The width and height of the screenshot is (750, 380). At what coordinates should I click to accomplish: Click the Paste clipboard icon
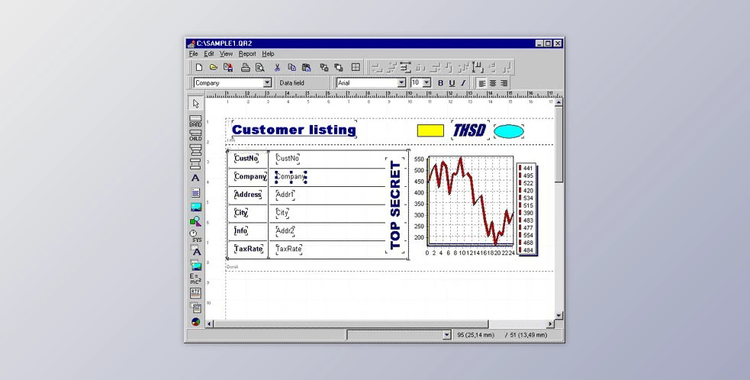point(306,67)
